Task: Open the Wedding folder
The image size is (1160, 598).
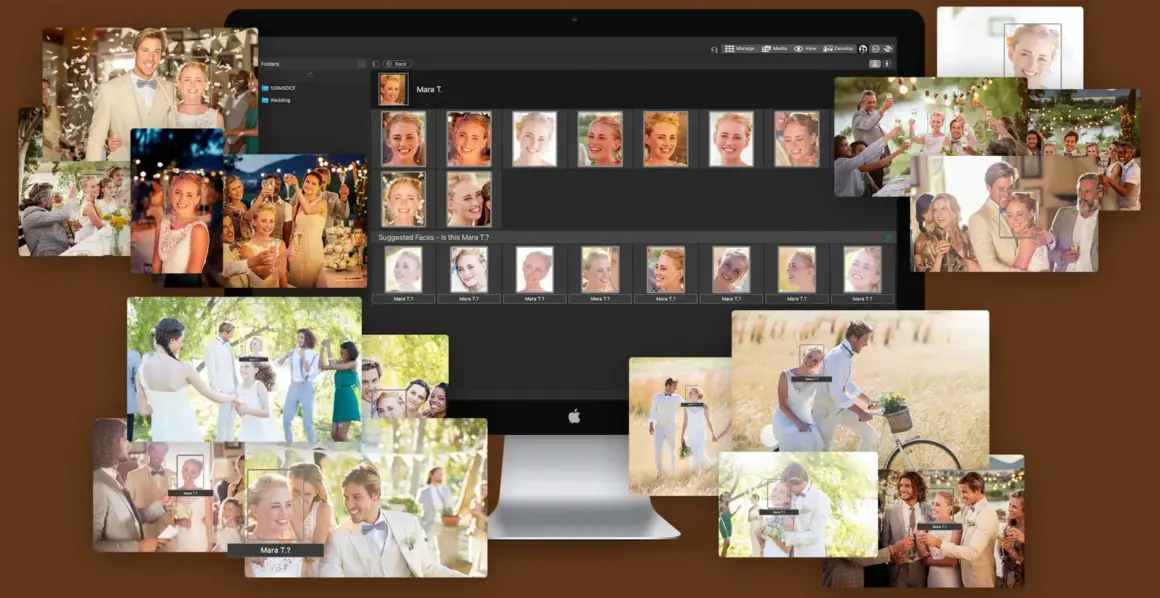Action: (x=276, y=100)
